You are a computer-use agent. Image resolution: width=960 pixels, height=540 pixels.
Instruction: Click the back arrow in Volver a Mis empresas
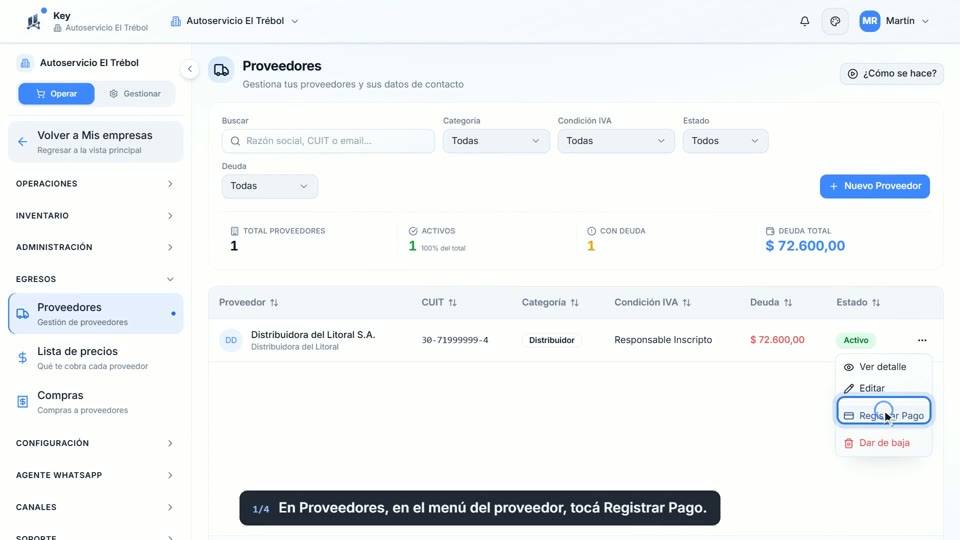pyautogui.click(x=23, y=142)
